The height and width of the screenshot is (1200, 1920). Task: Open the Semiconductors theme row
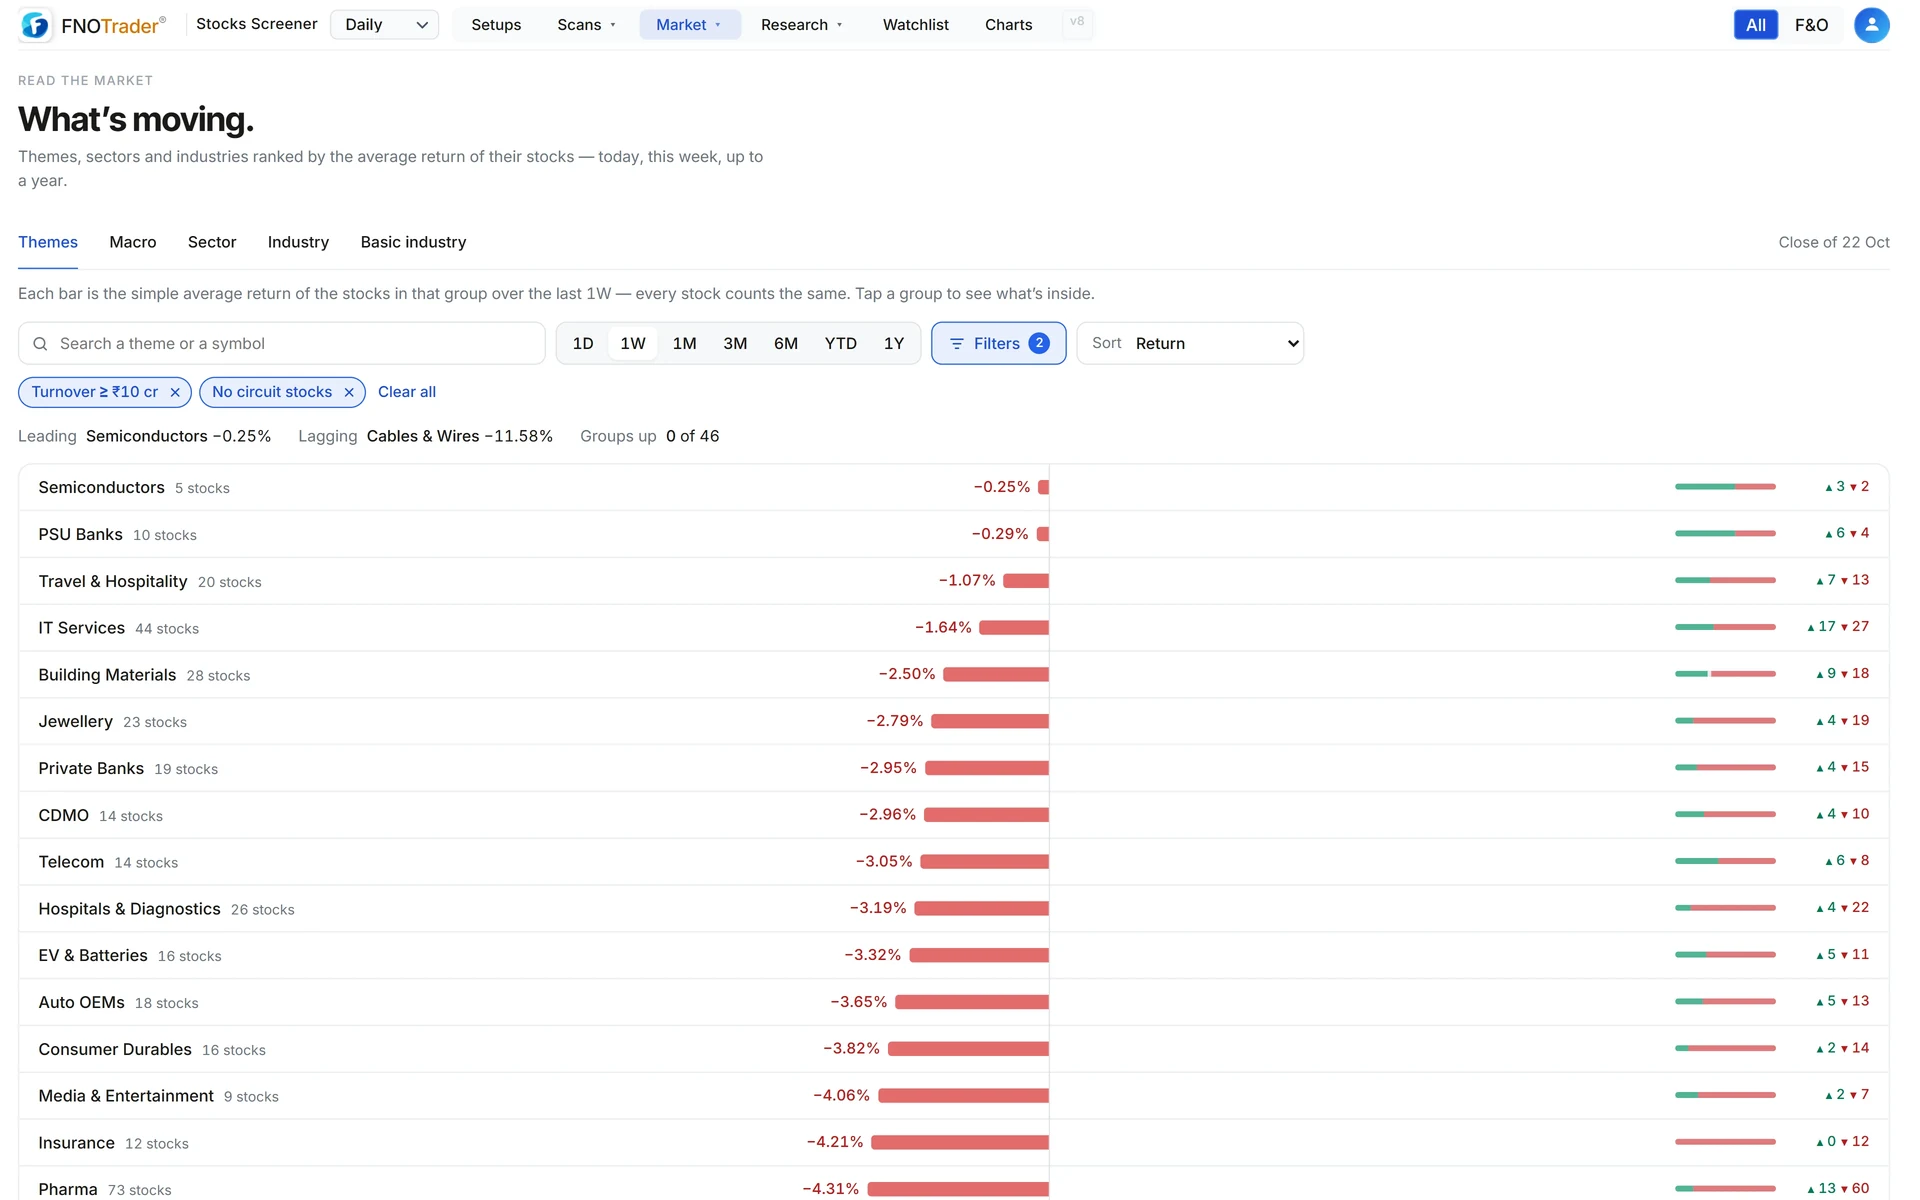pos(953,487)
